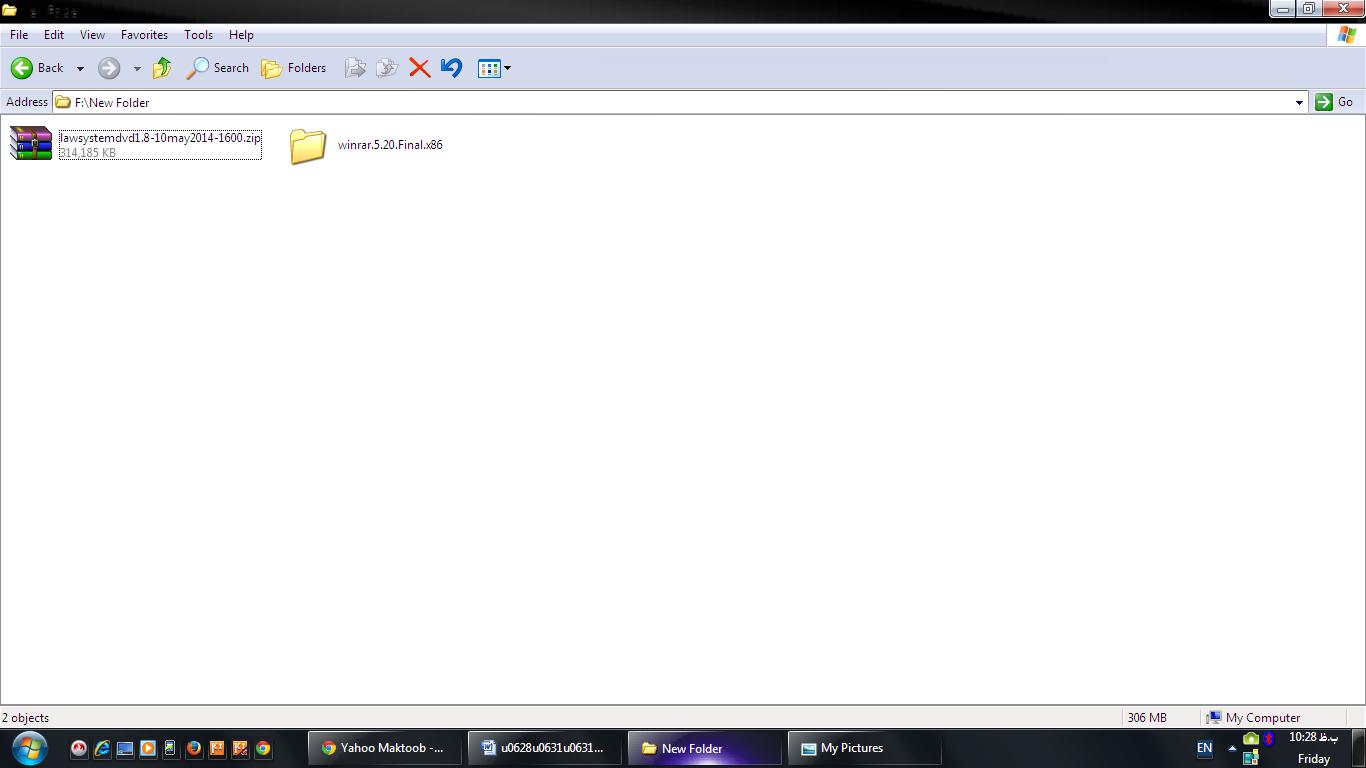Open the Favorites menu

pos(144,34)
